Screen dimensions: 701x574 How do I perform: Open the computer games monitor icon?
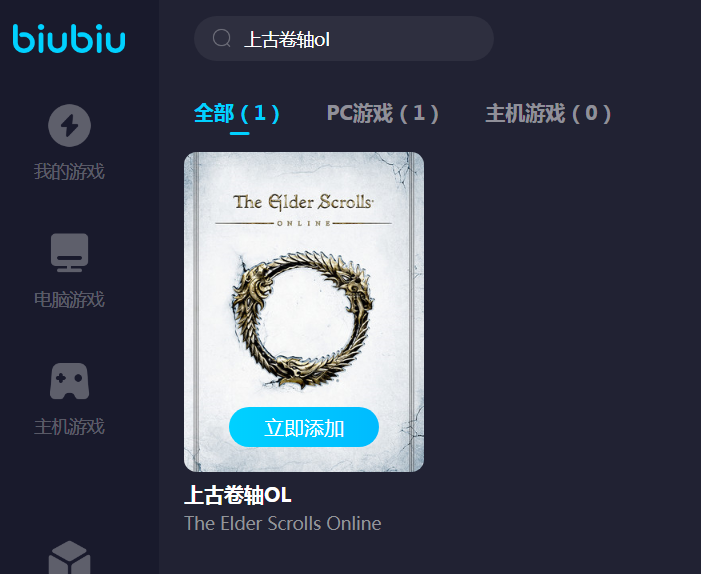pyautogui.click(x=69, y=253)
